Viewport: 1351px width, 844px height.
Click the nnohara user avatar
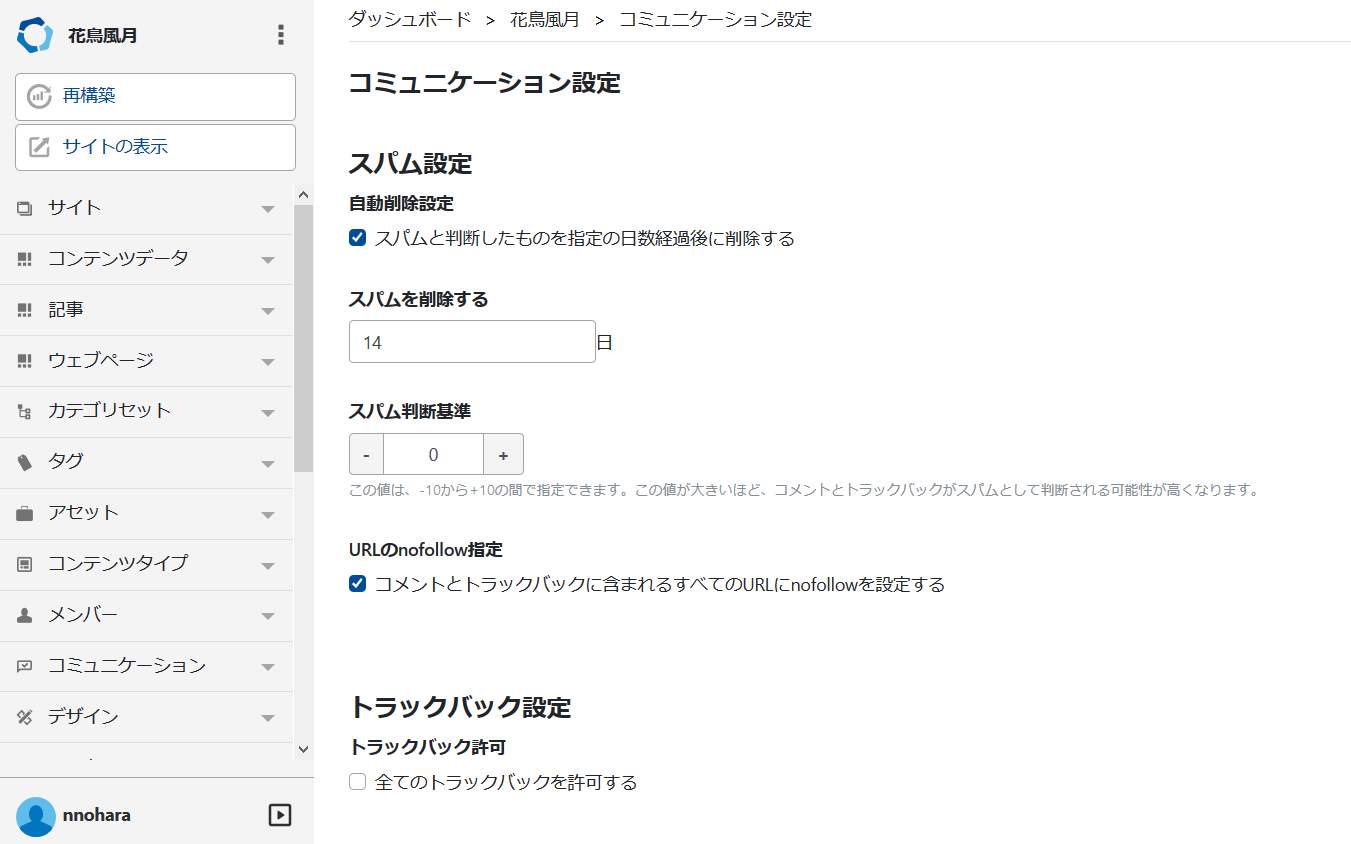point(36,816)
